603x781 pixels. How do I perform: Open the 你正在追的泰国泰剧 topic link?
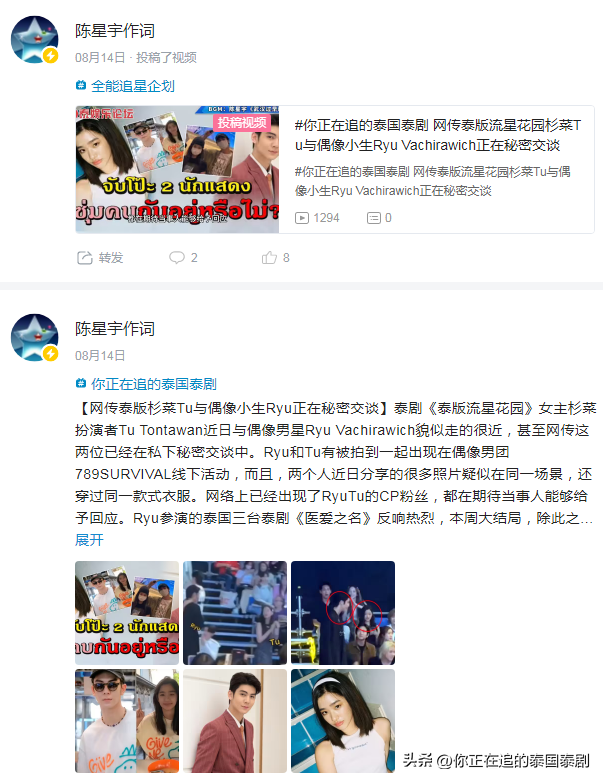click(x=154, y=384)
